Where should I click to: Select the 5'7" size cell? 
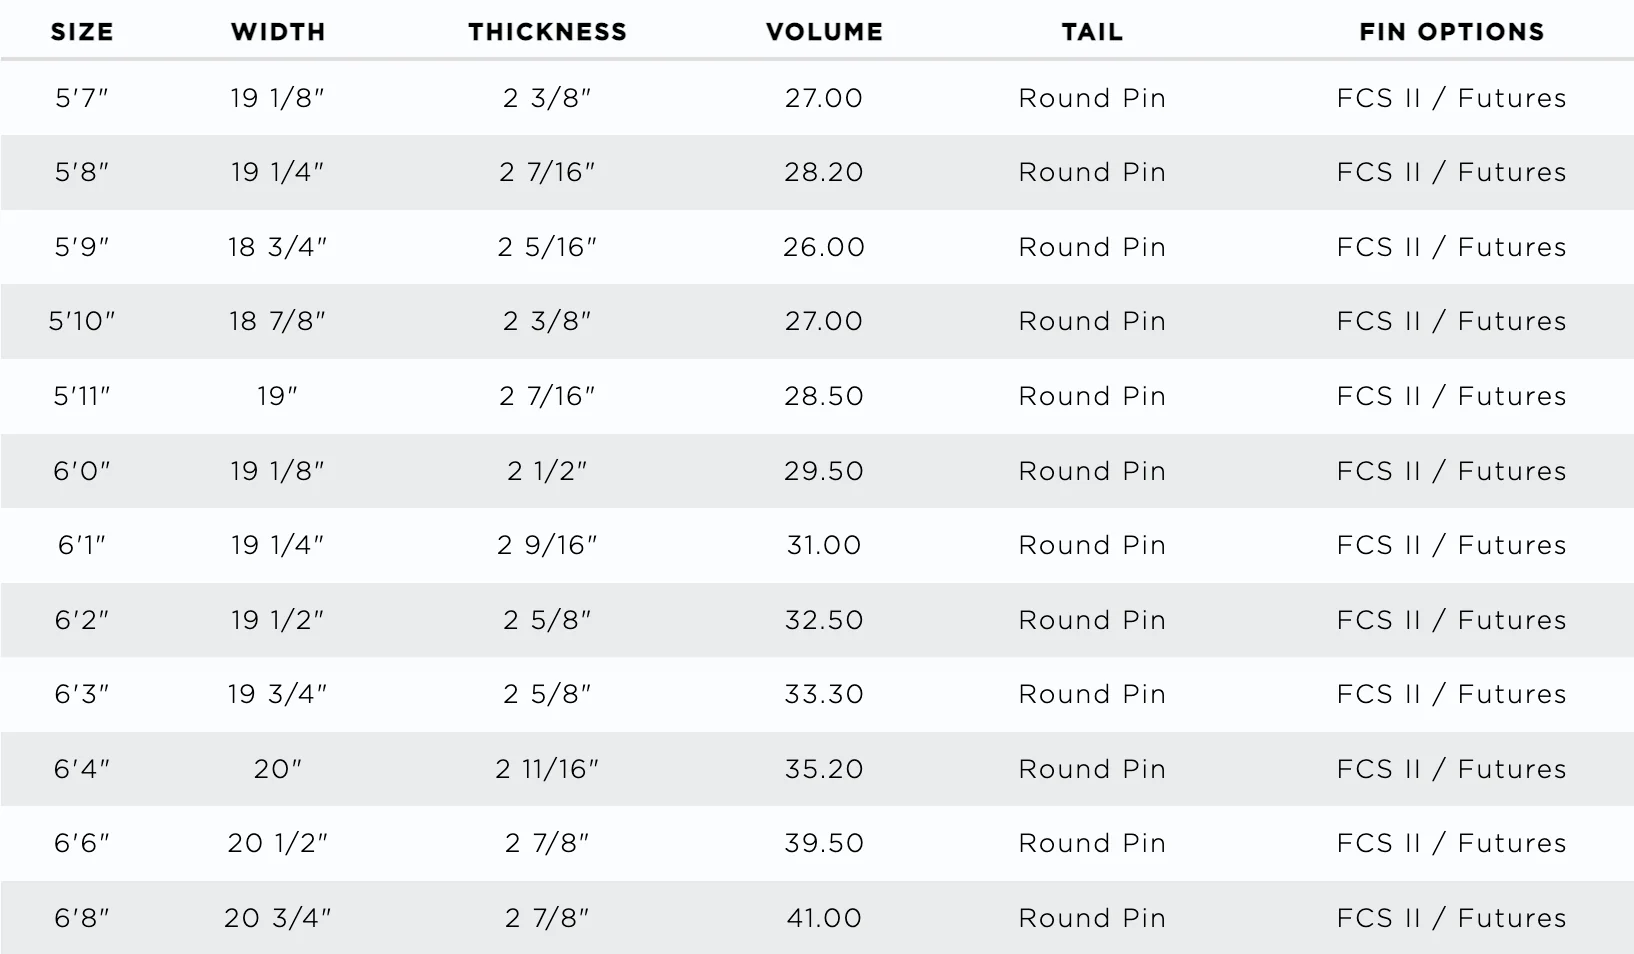pyautogui.click(x=82, y=98)
